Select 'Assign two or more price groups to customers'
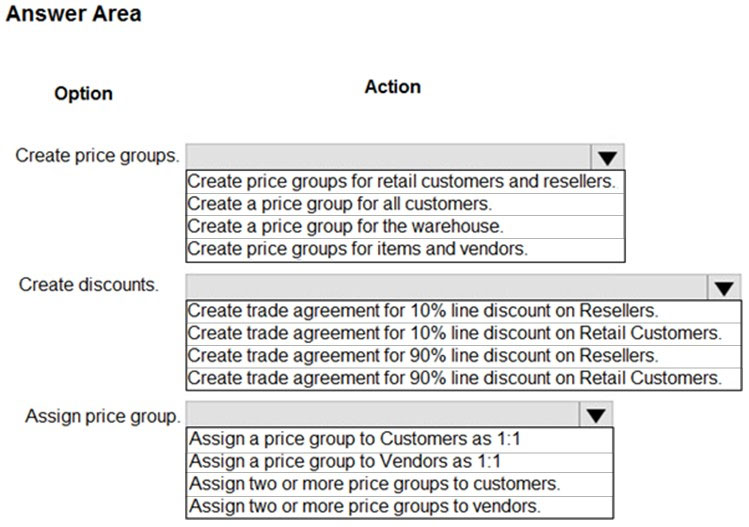The height and width of the screenshot is (527, 749). point(399,484)
